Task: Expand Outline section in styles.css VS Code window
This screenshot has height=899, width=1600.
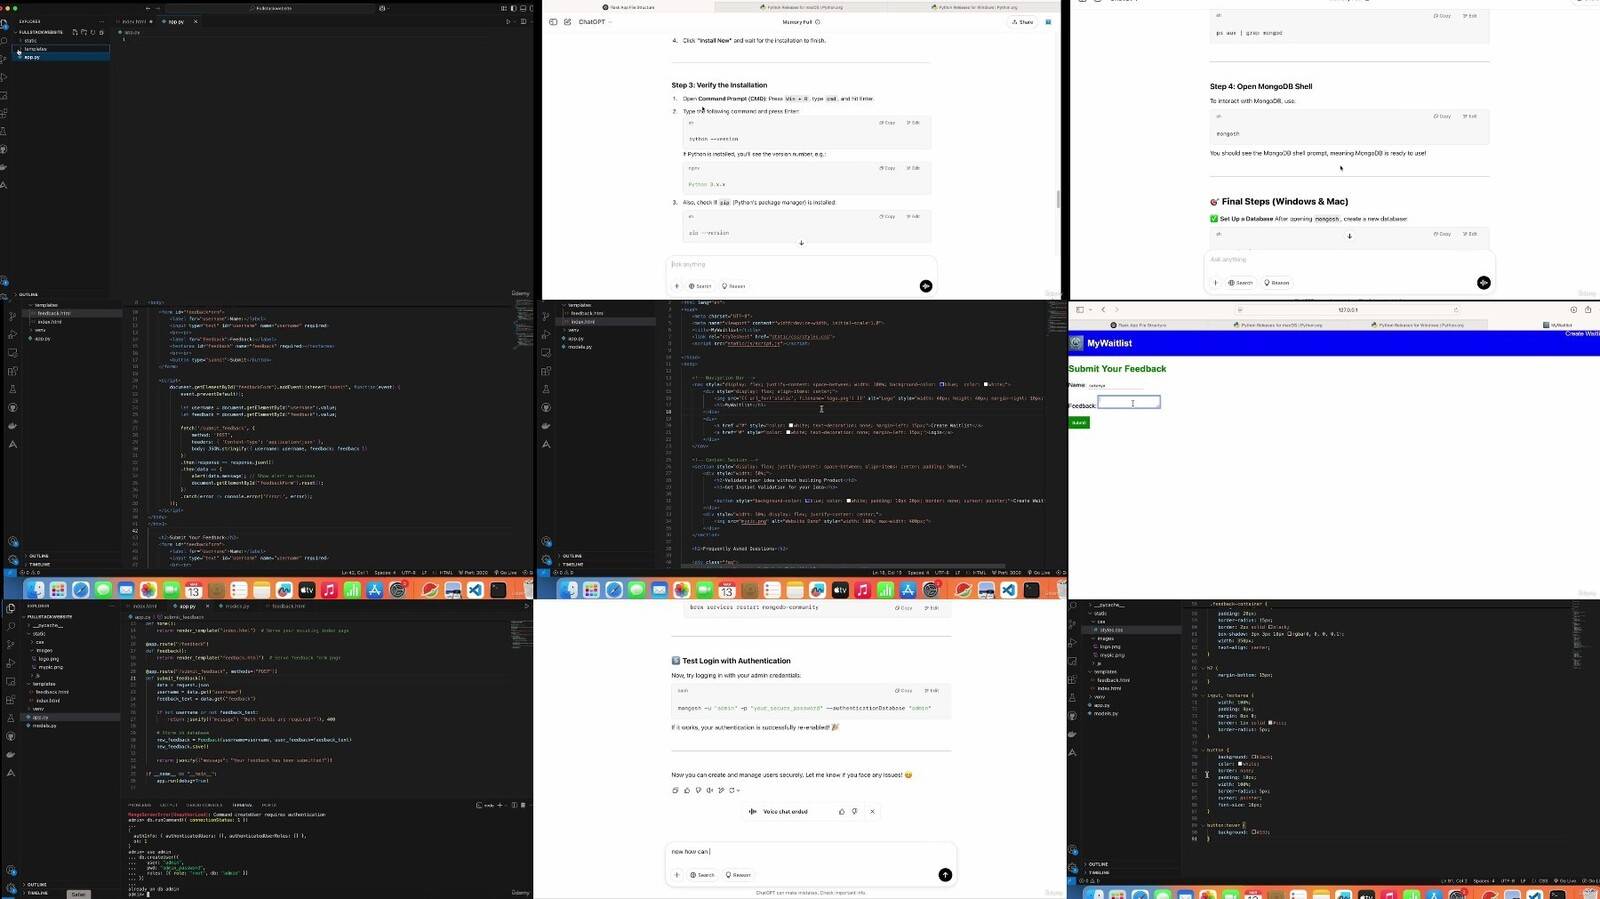Action: 1097,864
